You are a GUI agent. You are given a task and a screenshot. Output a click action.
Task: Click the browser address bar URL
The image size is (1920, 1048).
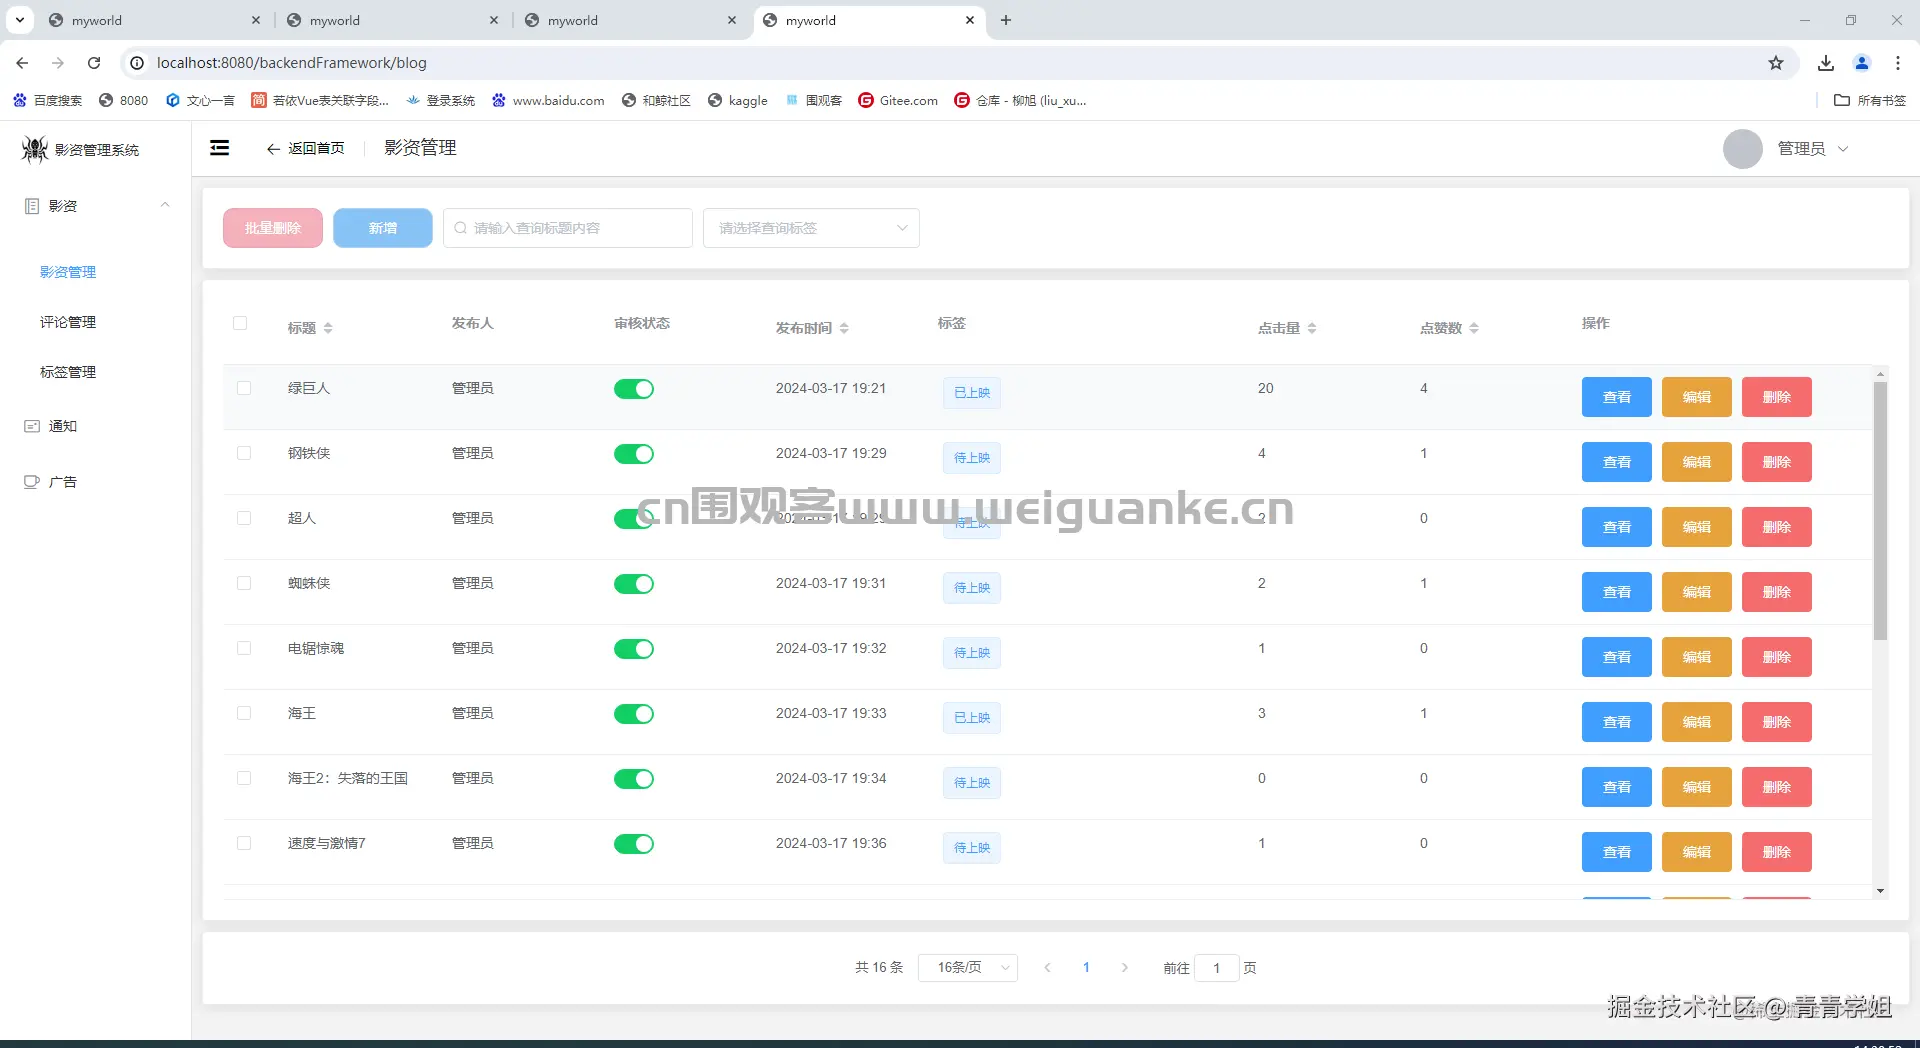(292, 63)
